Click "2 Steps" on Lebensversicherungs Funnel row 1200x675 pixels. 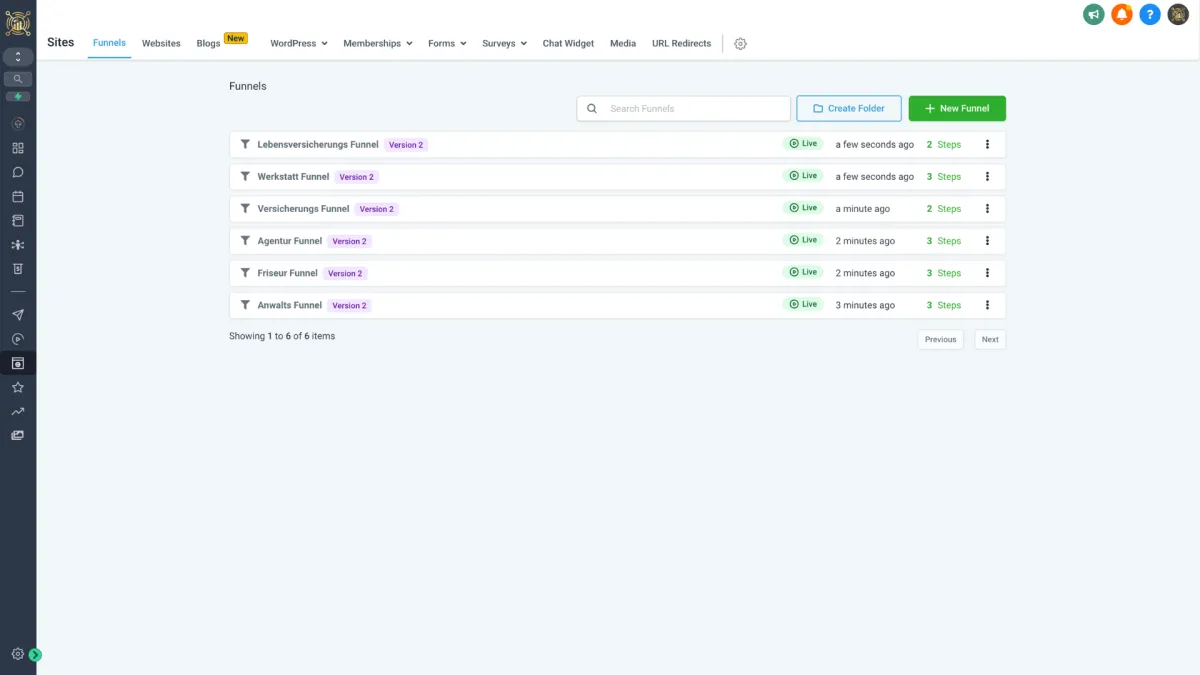pyautogui.click(x=943, y=144)
